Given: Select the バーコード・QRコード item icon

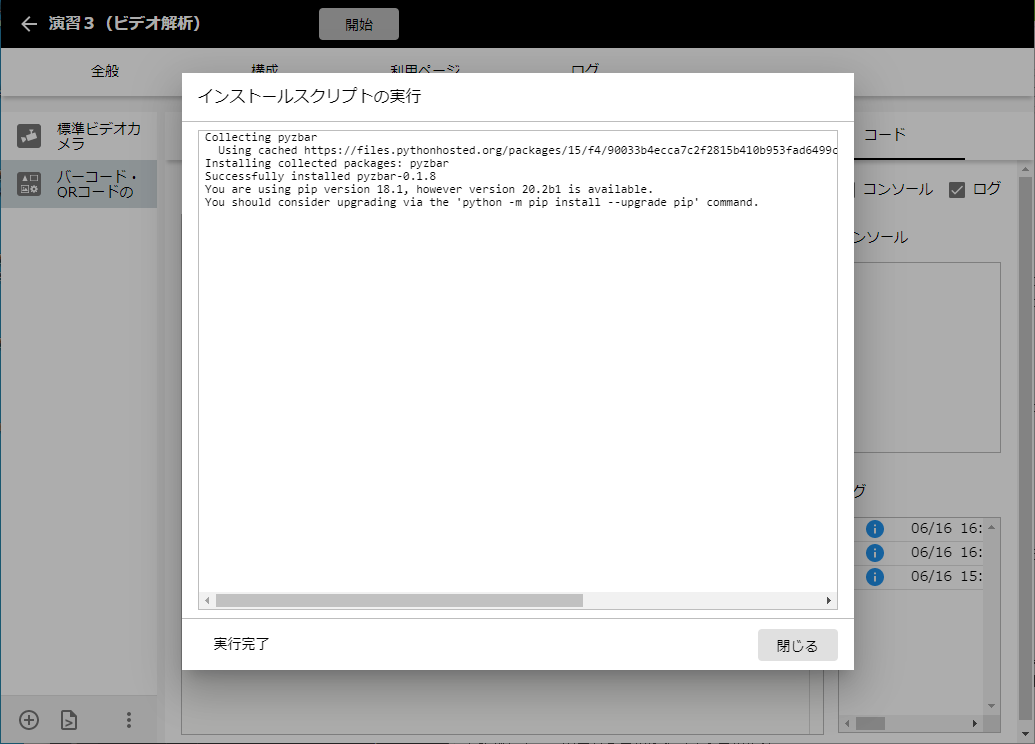Looking at the screenshot, I should pos(29,184).
